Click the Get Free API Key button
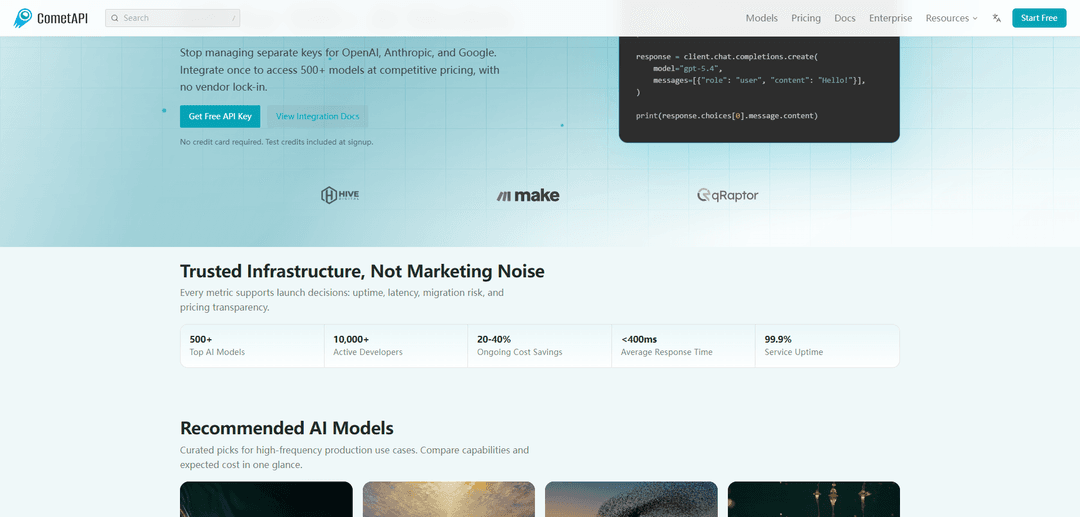The width and height of the screenshot is (1080, 517). pyautogui.click(x=220, y=116)
